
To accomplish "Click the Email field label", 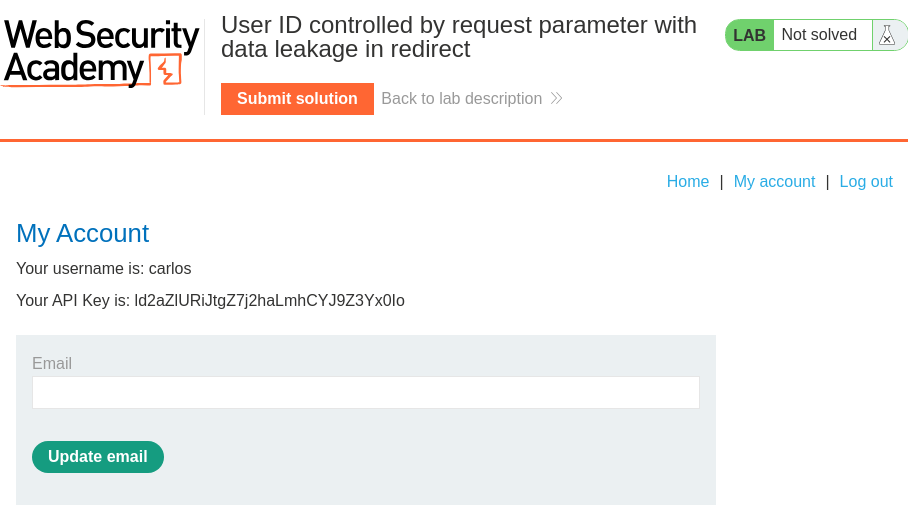I will point(52,363).
